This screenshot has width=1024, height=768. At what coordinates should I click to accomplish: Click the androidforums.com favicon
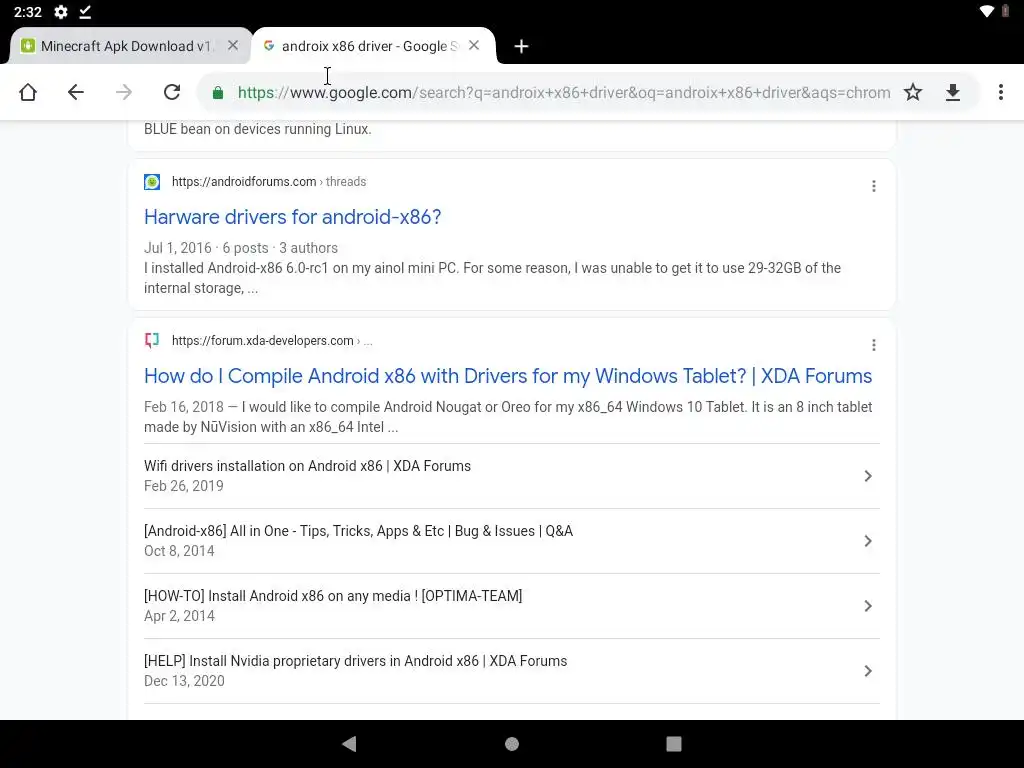152,182
